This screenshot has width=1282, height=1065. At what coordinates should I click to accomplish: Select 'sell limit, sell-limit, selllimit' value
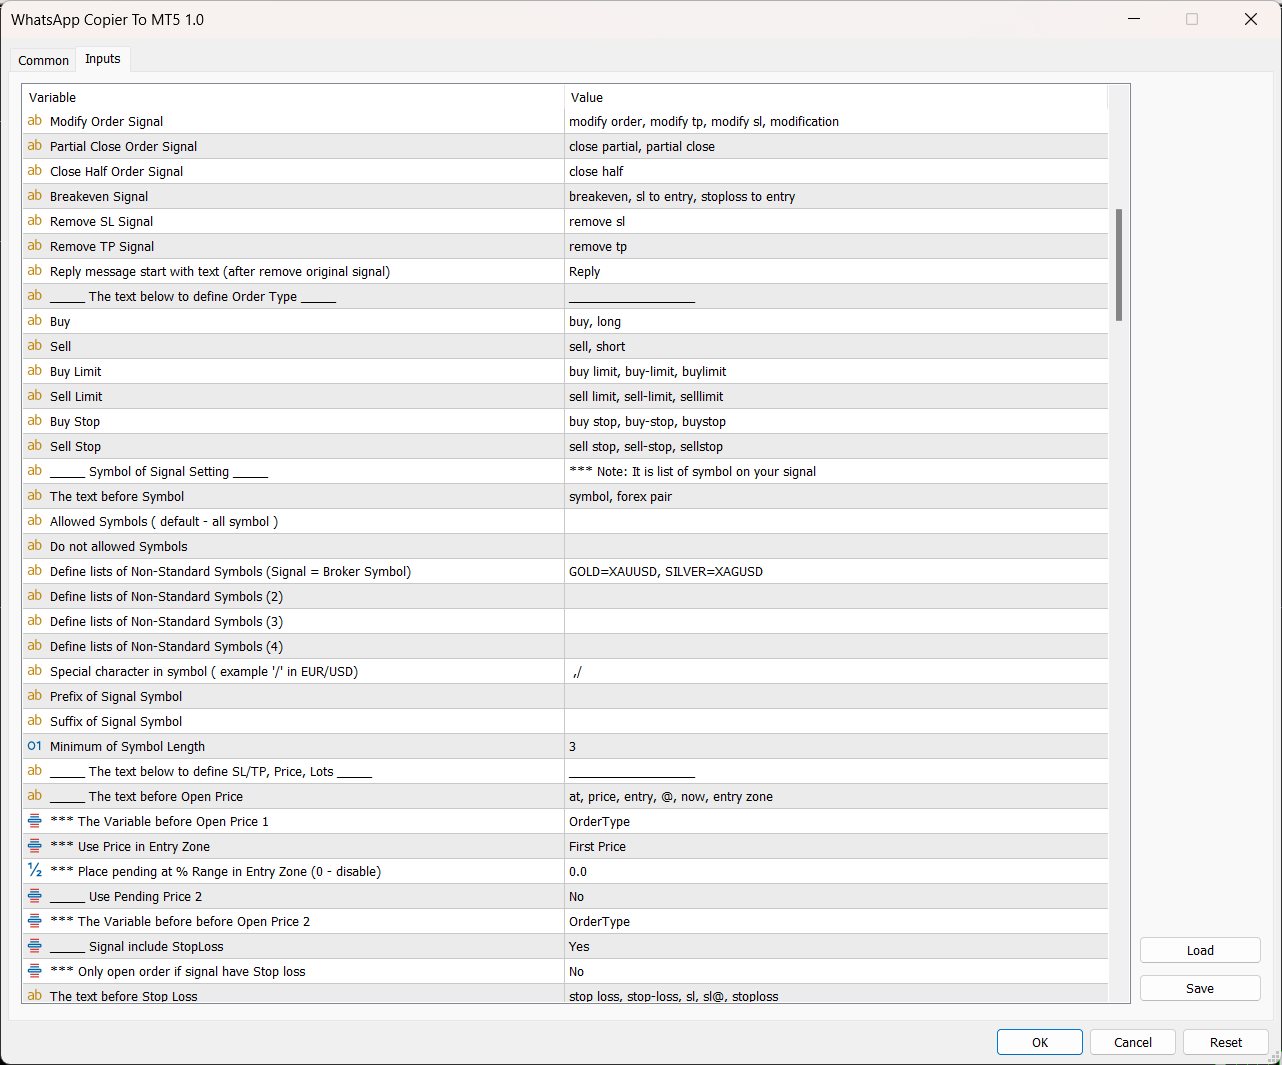click(646, 396)
